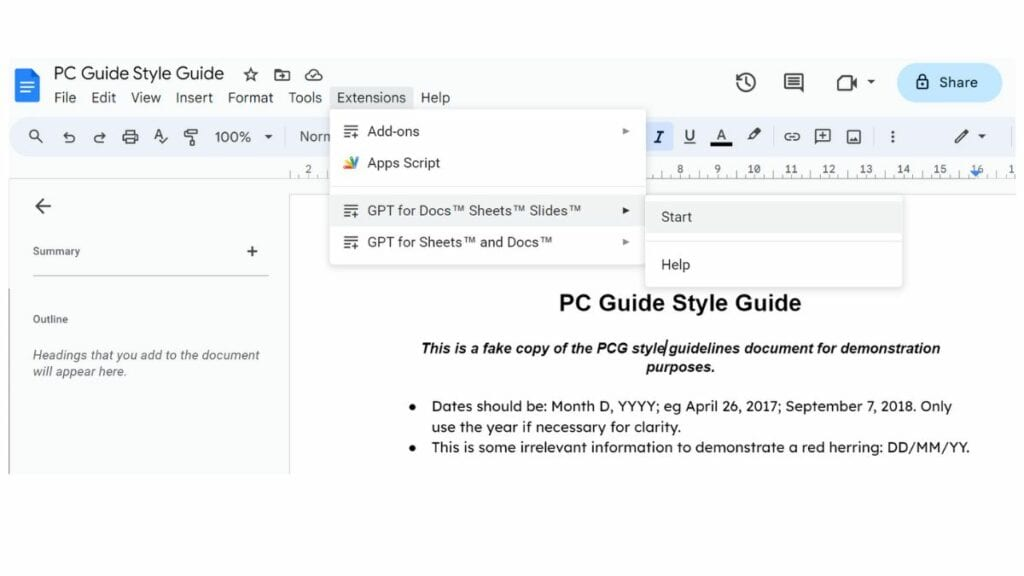
Task: Toggle italic formatting
Action: tap(658, 136)
